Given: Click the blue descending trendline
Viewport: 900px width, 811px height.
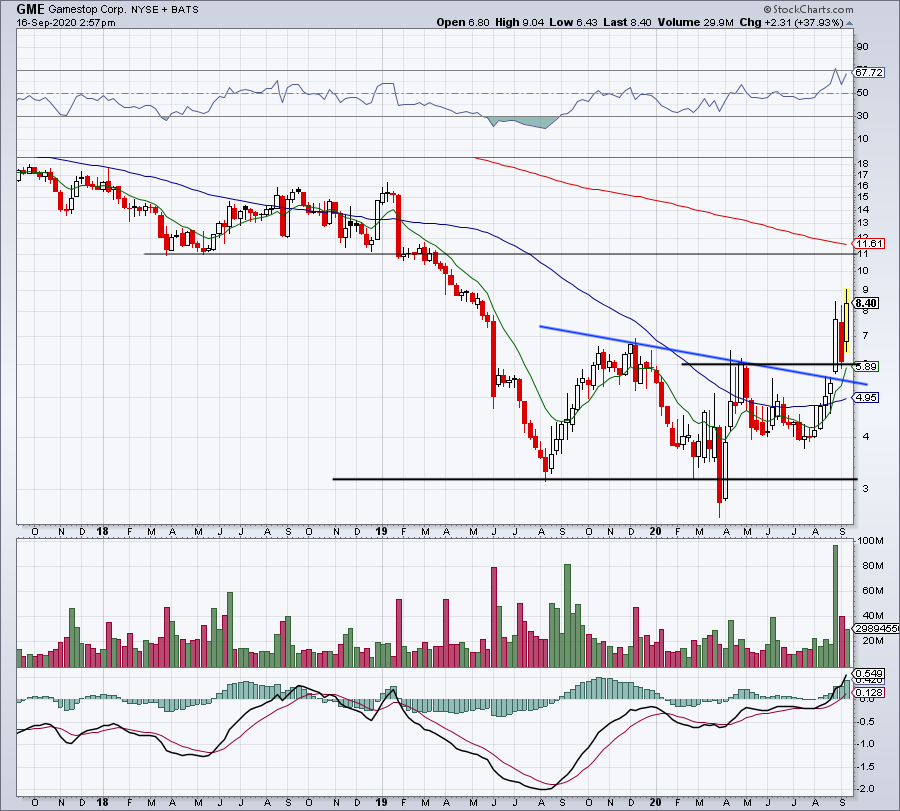Looking at the screenshot, I should point(703,355).
